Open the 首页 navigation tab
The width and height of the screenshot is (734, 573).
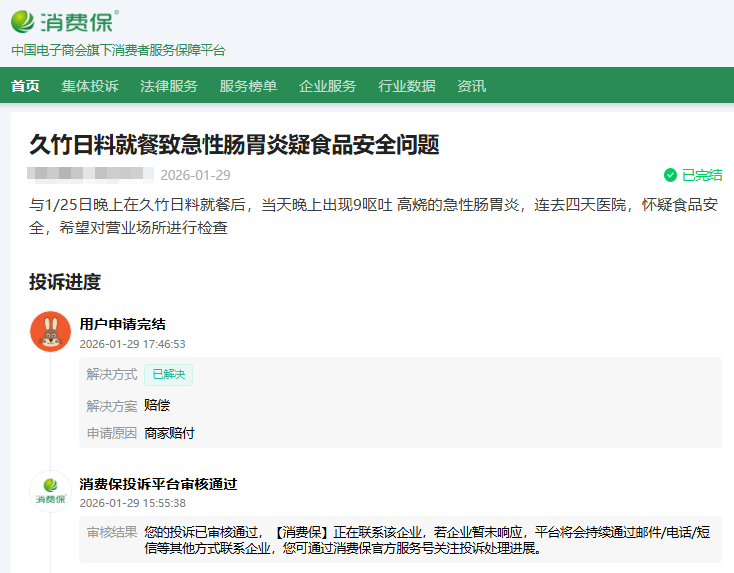25,86
